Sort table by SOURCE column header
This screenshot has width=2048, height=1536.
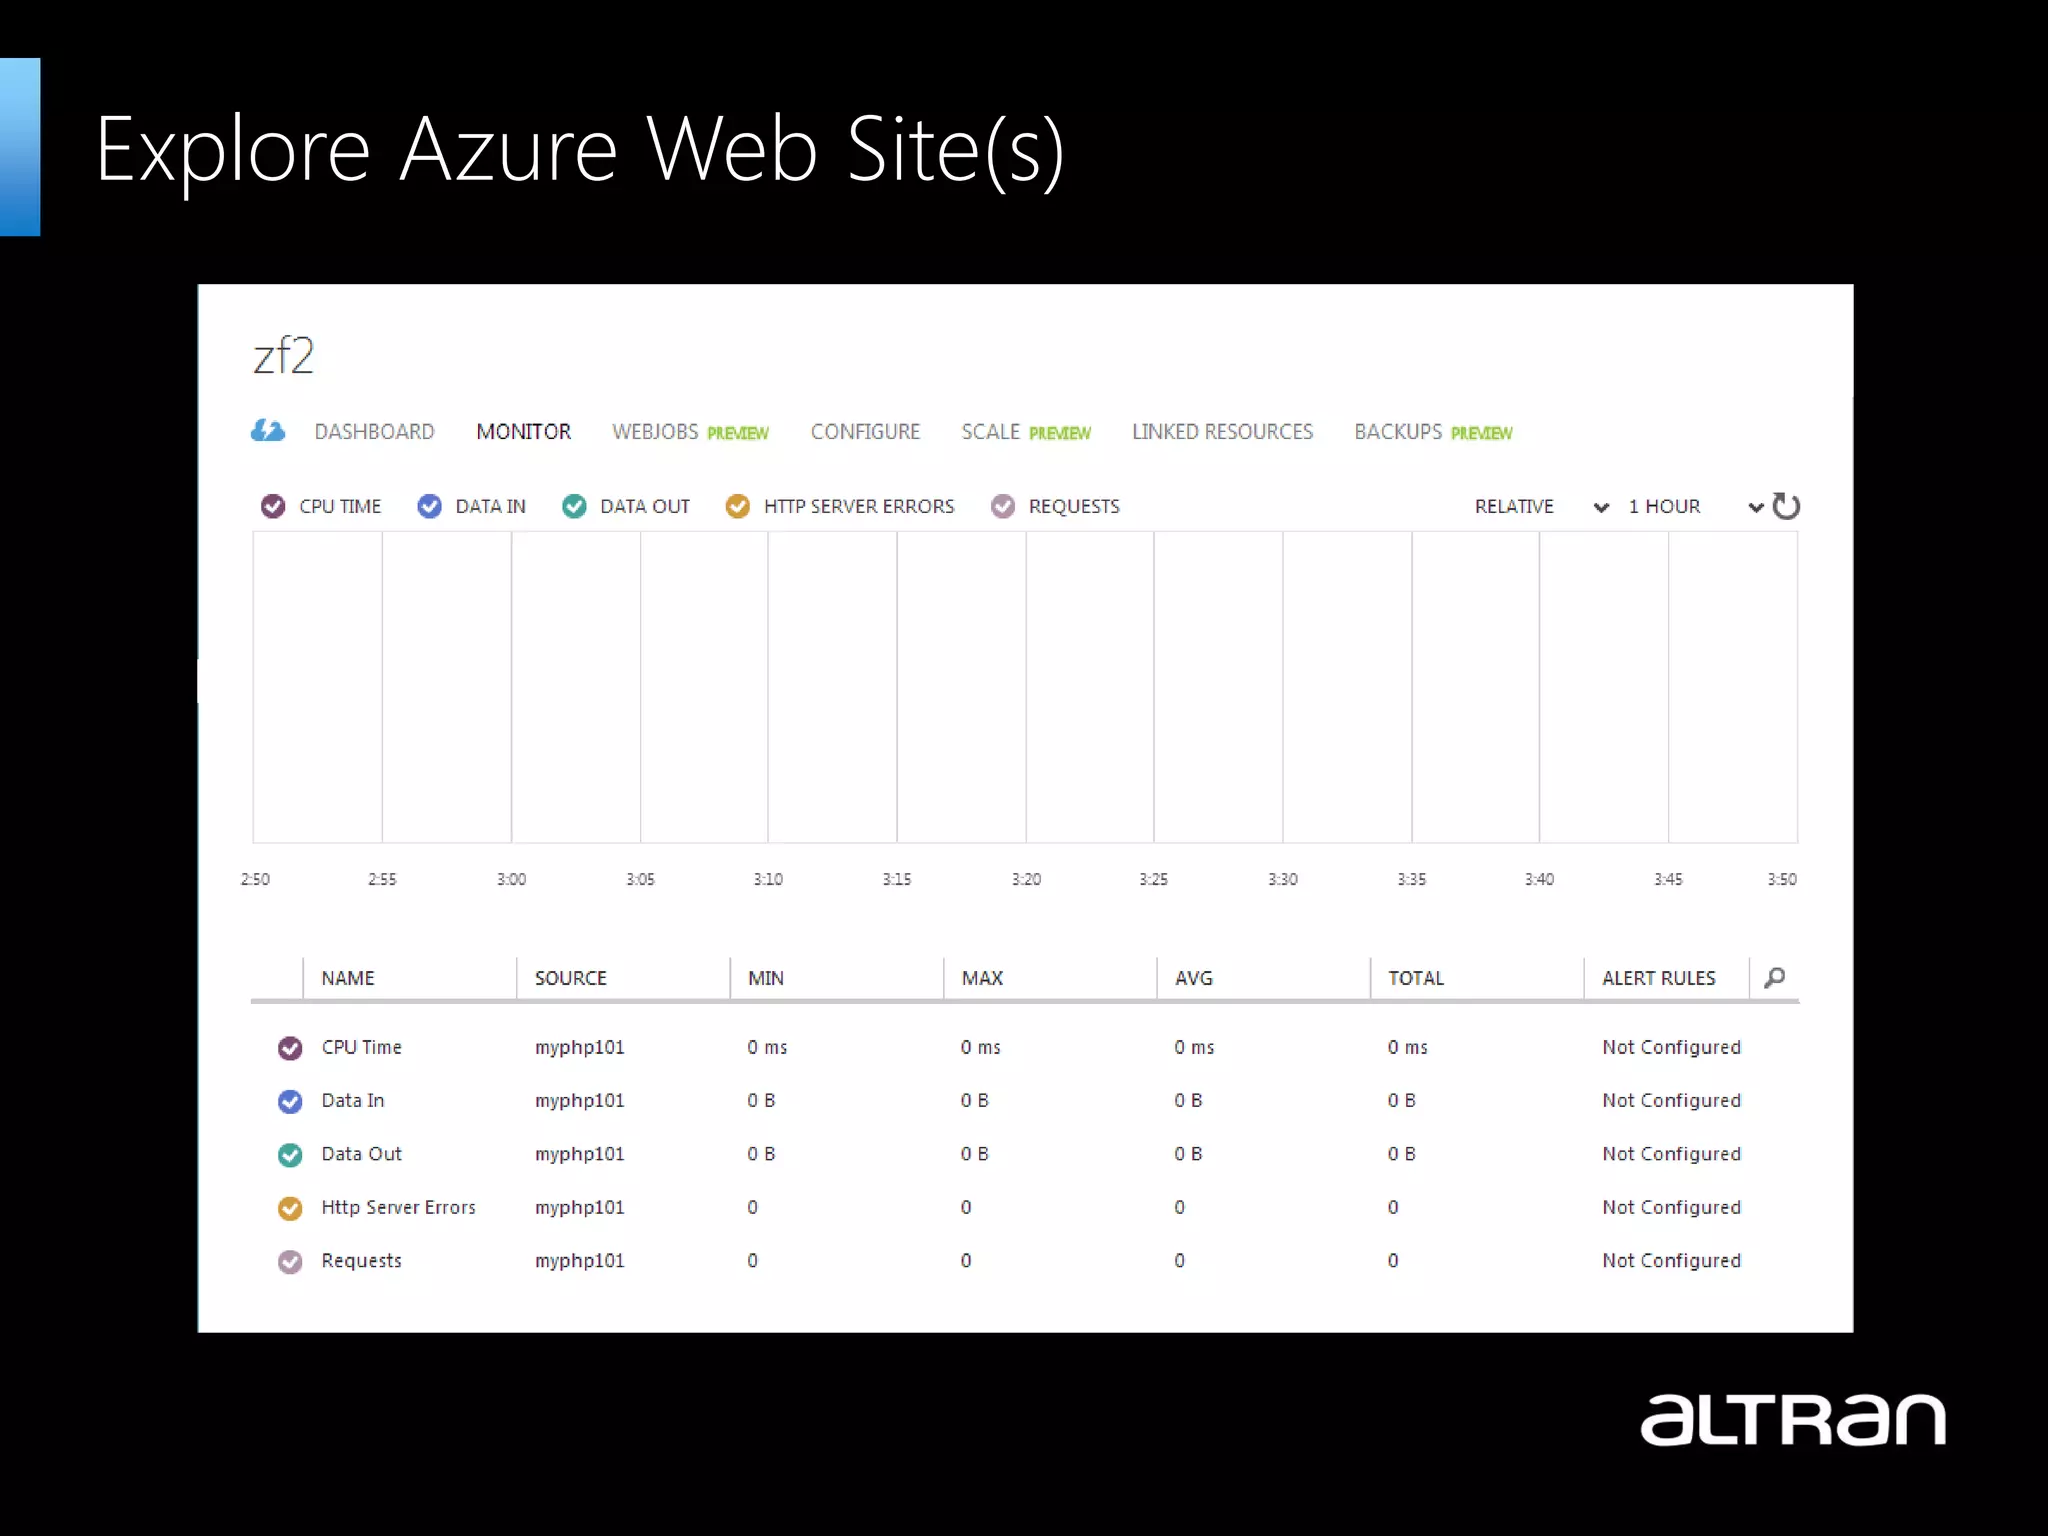click(570, 978)
